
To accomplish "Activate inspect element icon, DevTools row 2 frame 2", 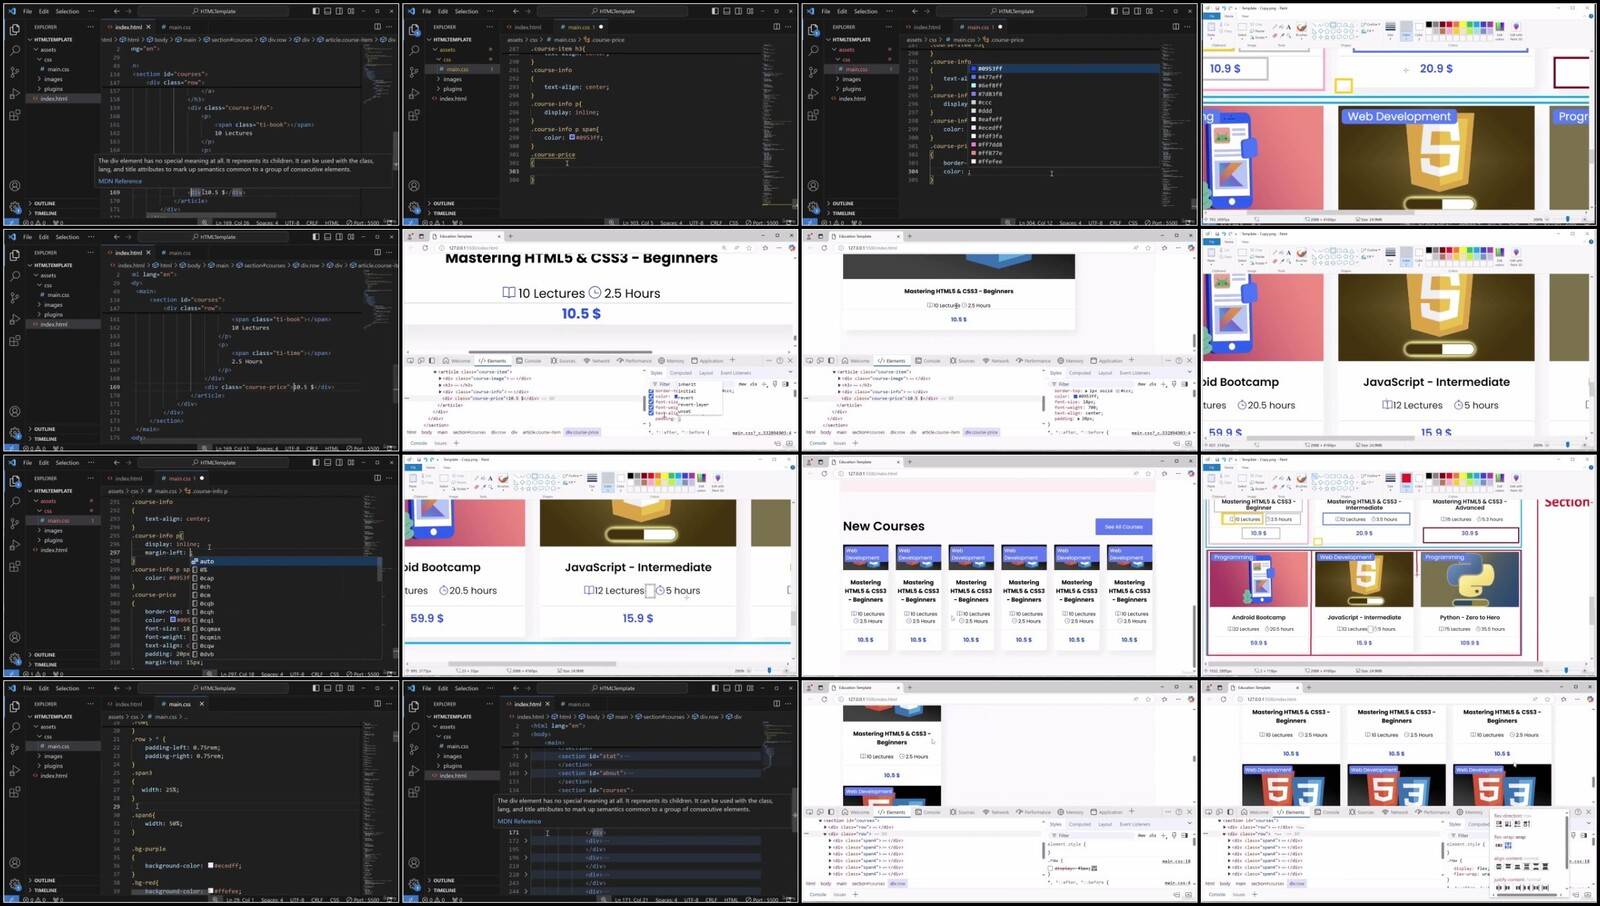I will pyautogui.click(x=410, y=361).
